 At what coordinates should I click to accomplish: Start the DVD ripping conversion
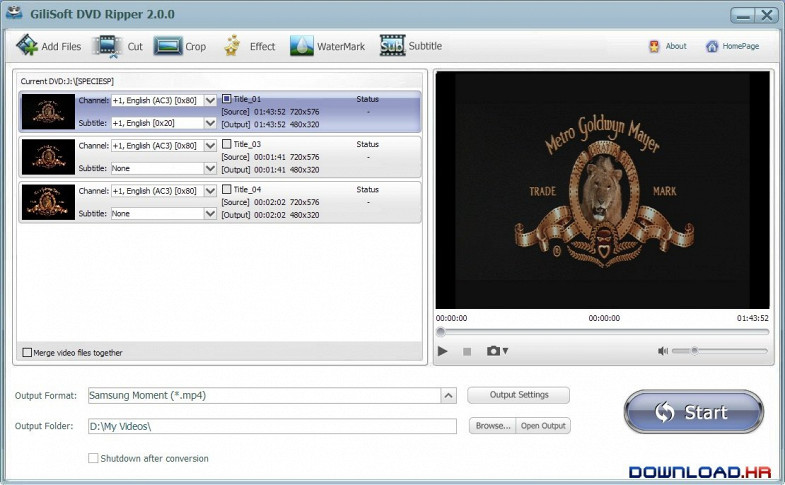pyautogui.click(x=693, y=412)
